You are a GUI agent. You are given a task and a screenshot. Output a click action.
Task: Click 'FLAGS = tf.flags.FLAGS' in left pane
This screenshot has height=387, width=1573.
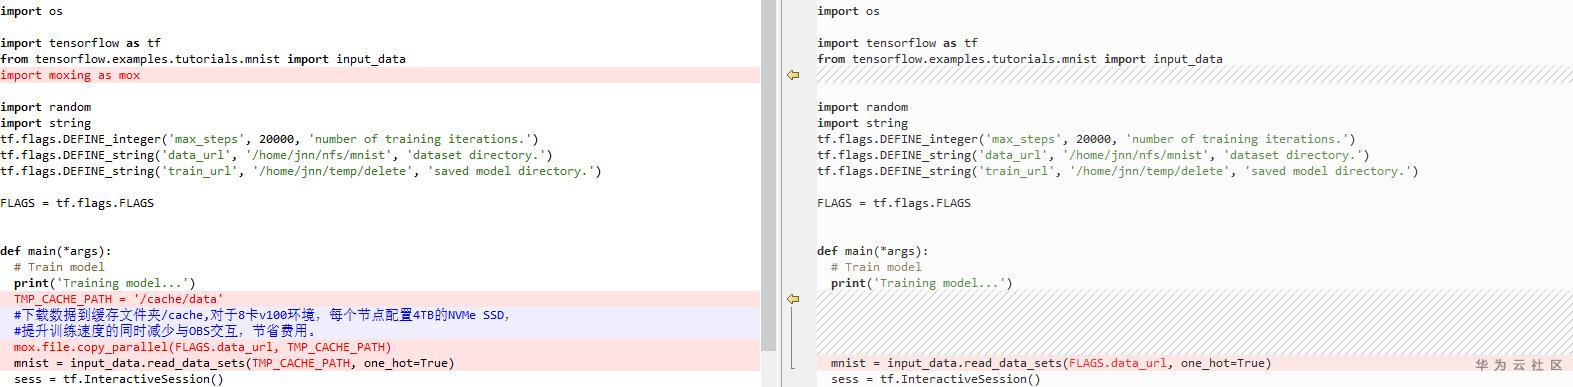coord(77,203)
